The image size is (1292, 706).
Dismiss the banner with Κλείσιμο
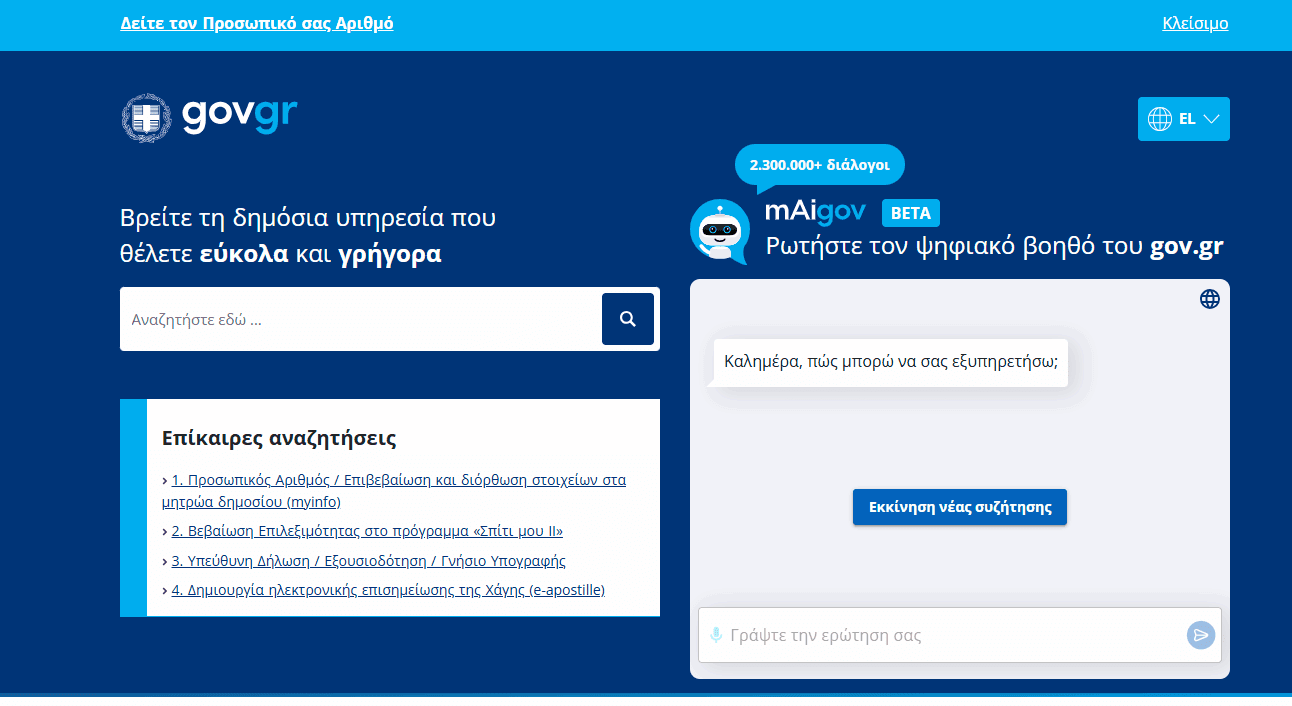(x=1194, y=22)
